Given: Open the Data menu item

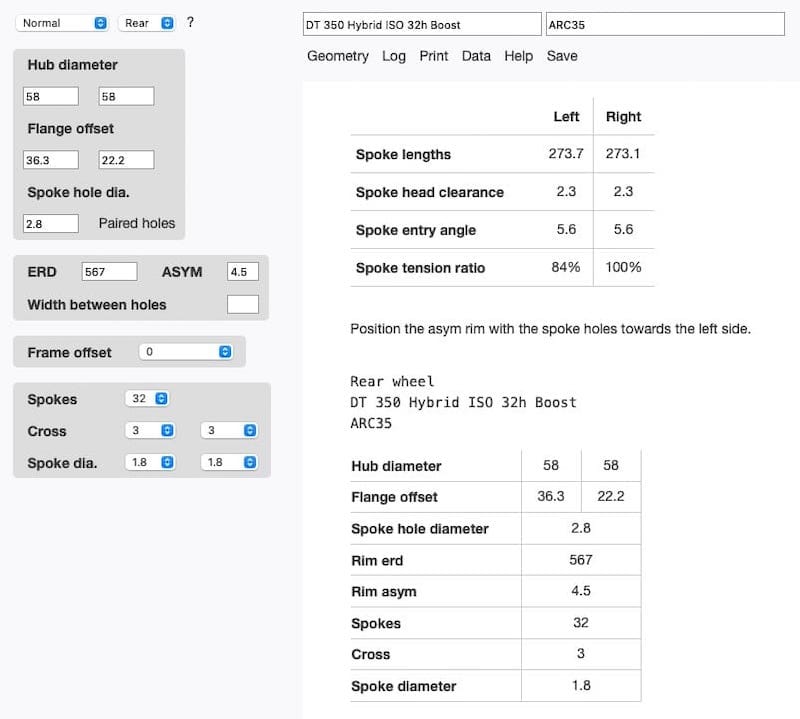Looking at the screenshot, I should pyautogui.click(x=476, y=56).
